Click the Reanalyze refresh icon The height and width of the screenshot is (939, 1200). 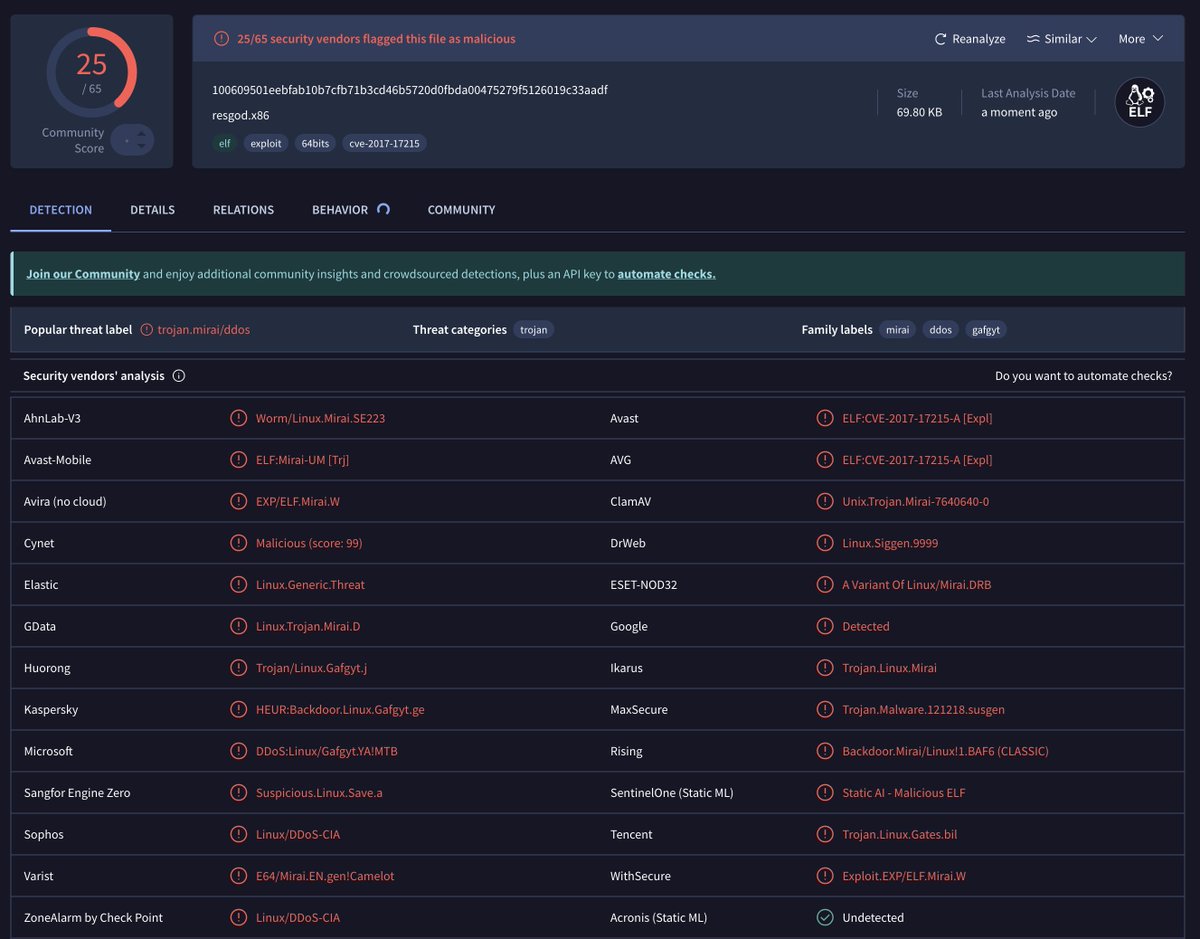[x=940, y=39]
